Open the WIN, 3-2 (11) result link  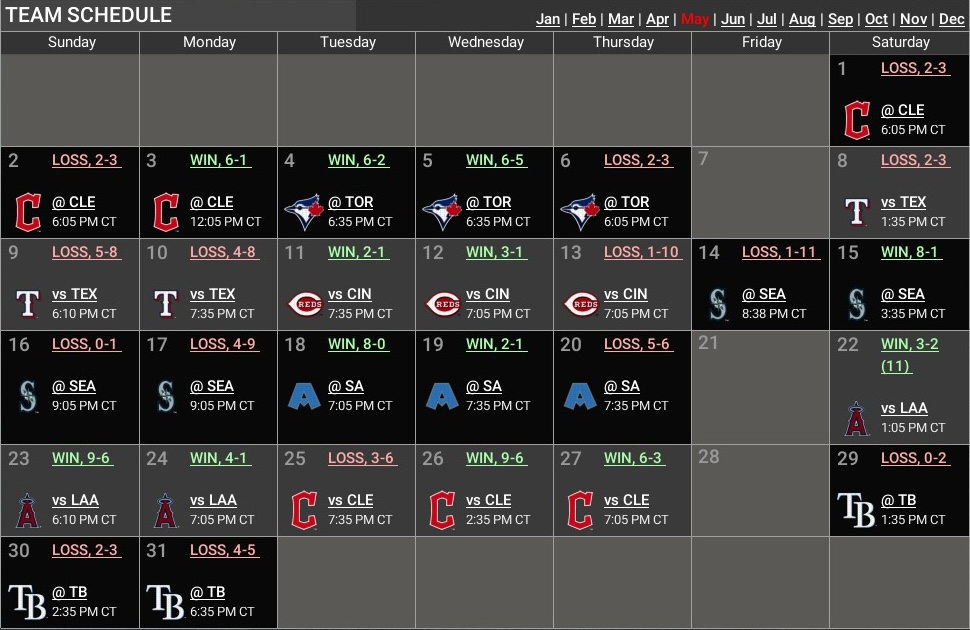point(909,354)
